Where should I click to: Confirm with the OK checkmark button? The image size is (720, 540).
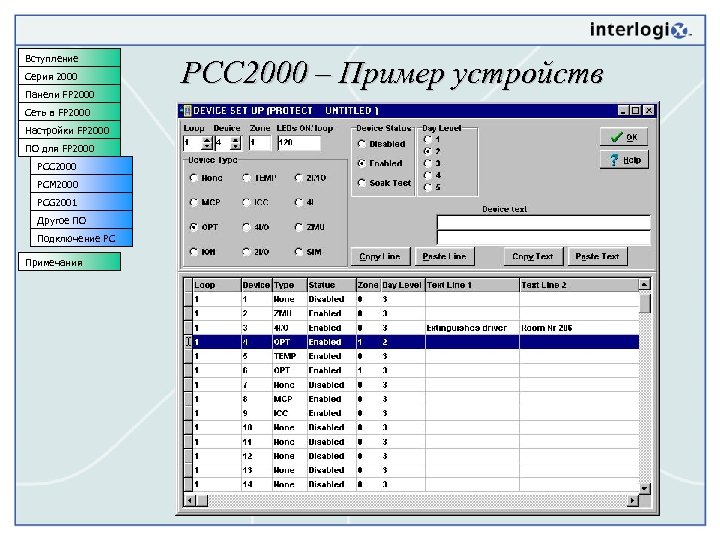(624, 137)
